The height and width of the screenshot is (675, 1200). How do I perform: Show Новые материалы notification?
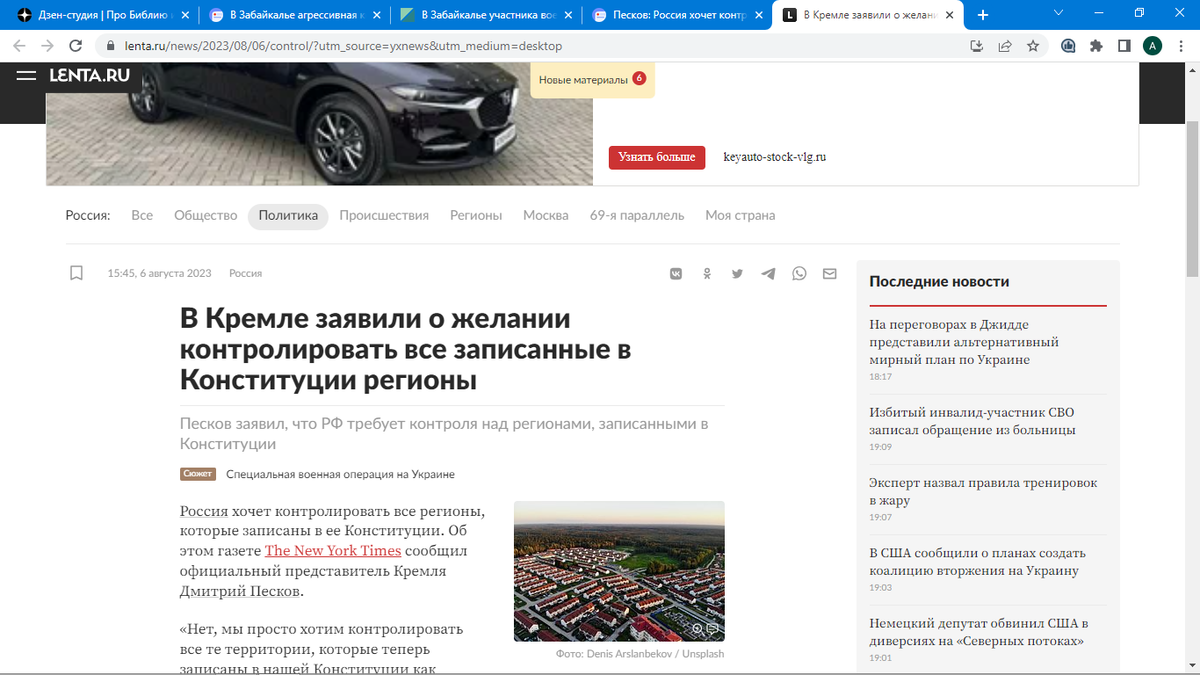592,79
